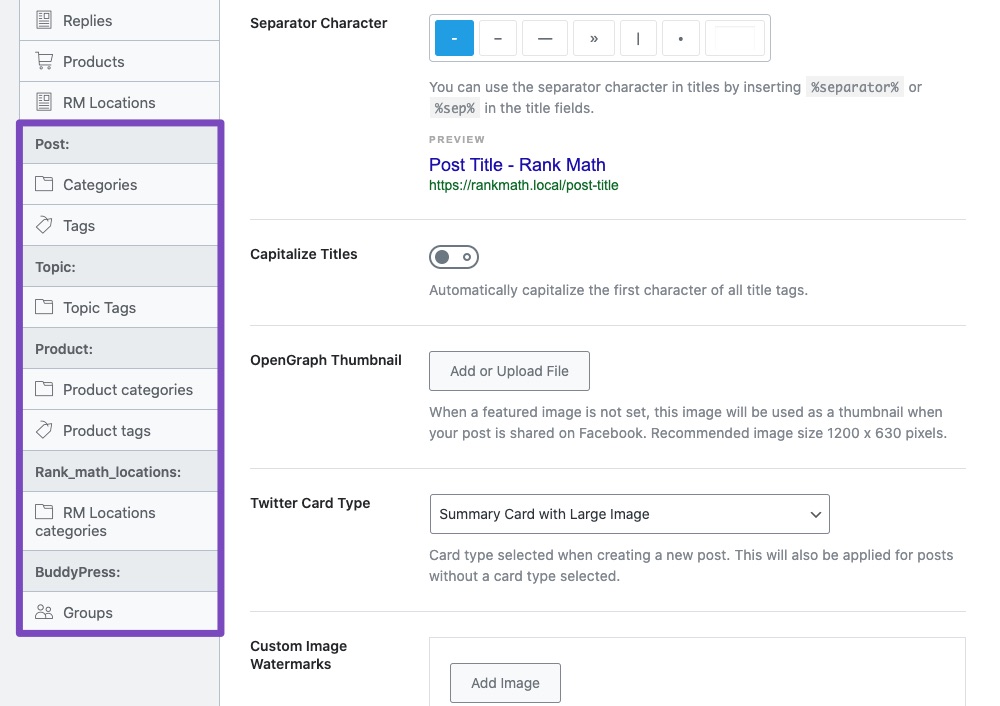The height and width of the screenshot is (706, 1000).
Task: Click Add Image under Custom Image Watermarks
Action: click(x=505, y=683)
